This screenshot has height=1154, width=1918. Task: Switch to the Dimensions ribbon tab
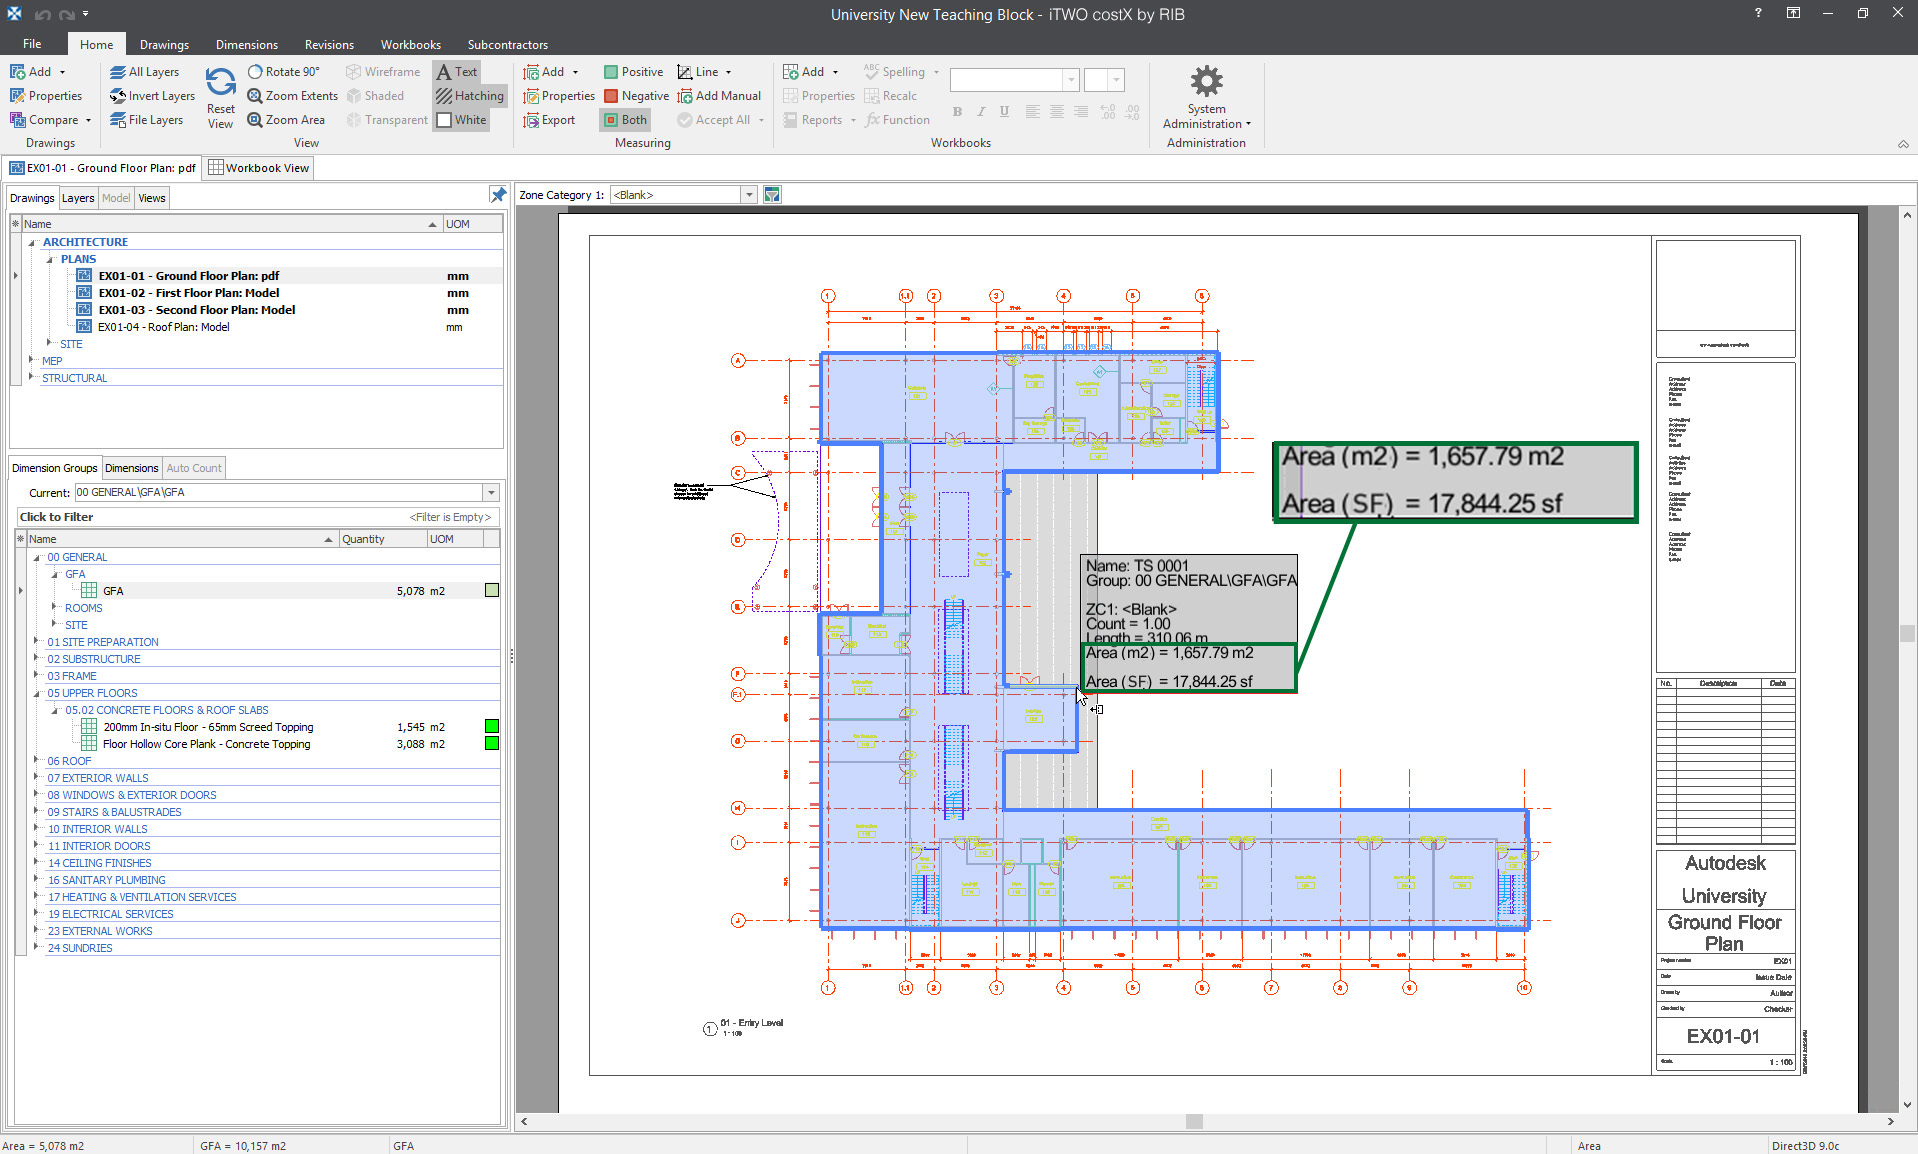246,44
